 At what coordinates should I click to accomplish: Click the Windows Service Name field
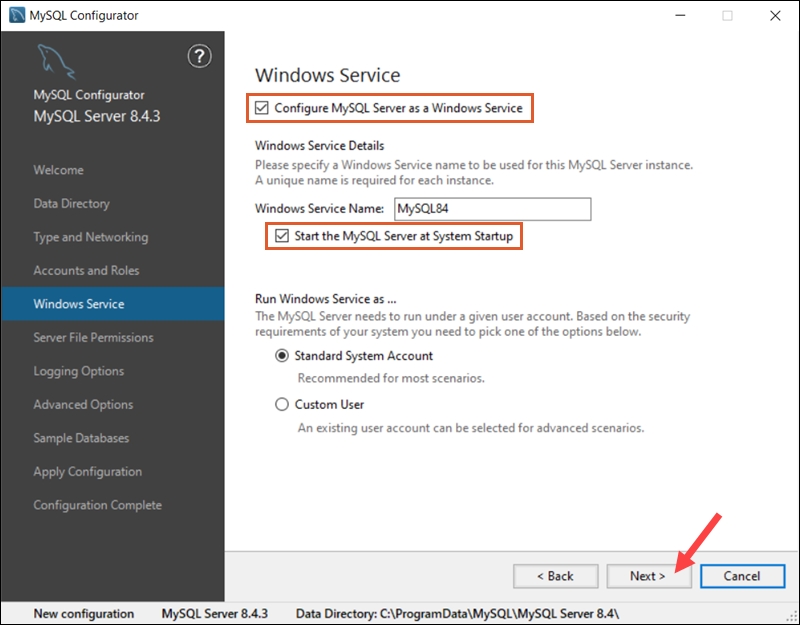493,208
